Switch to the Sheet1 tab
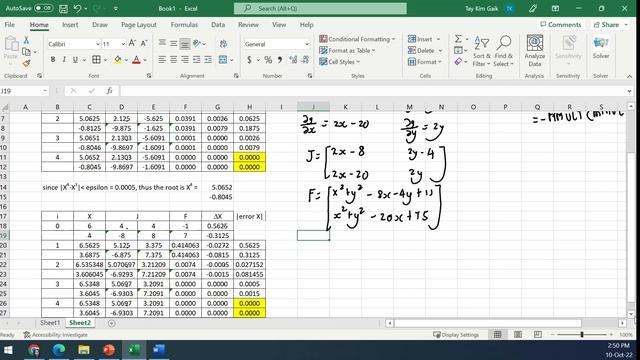 point(50,322)
